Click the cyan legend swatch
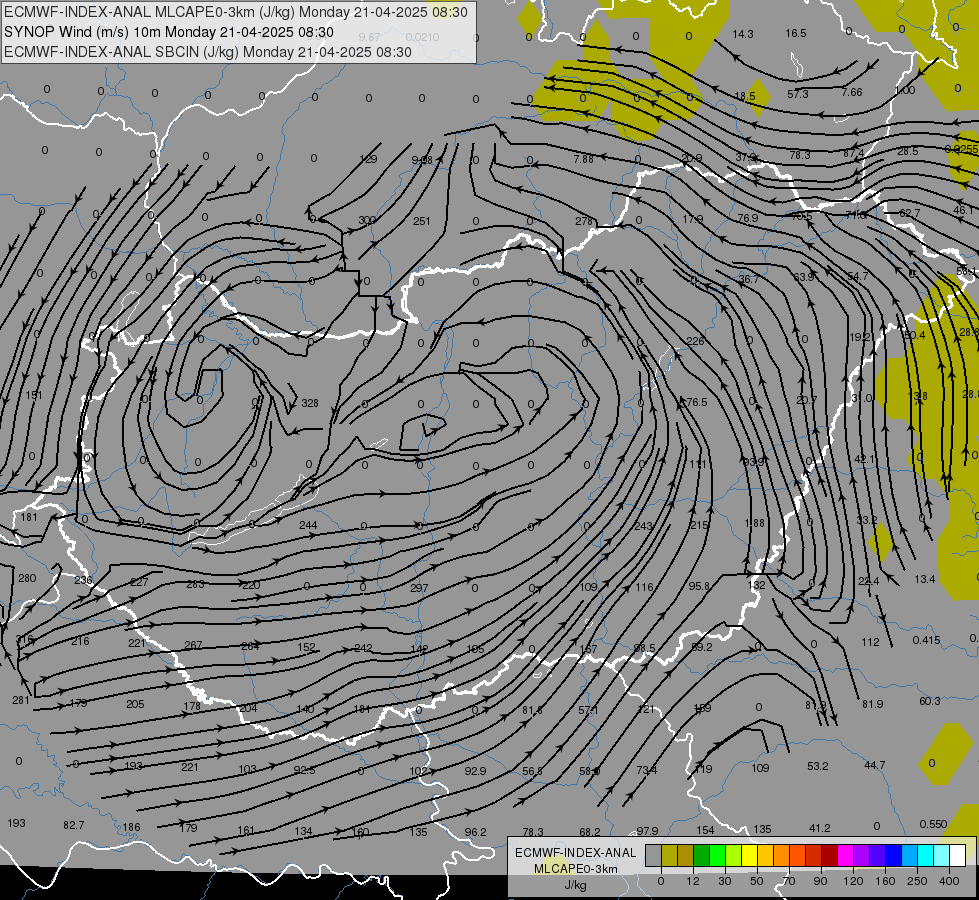 tap(926, 855)
